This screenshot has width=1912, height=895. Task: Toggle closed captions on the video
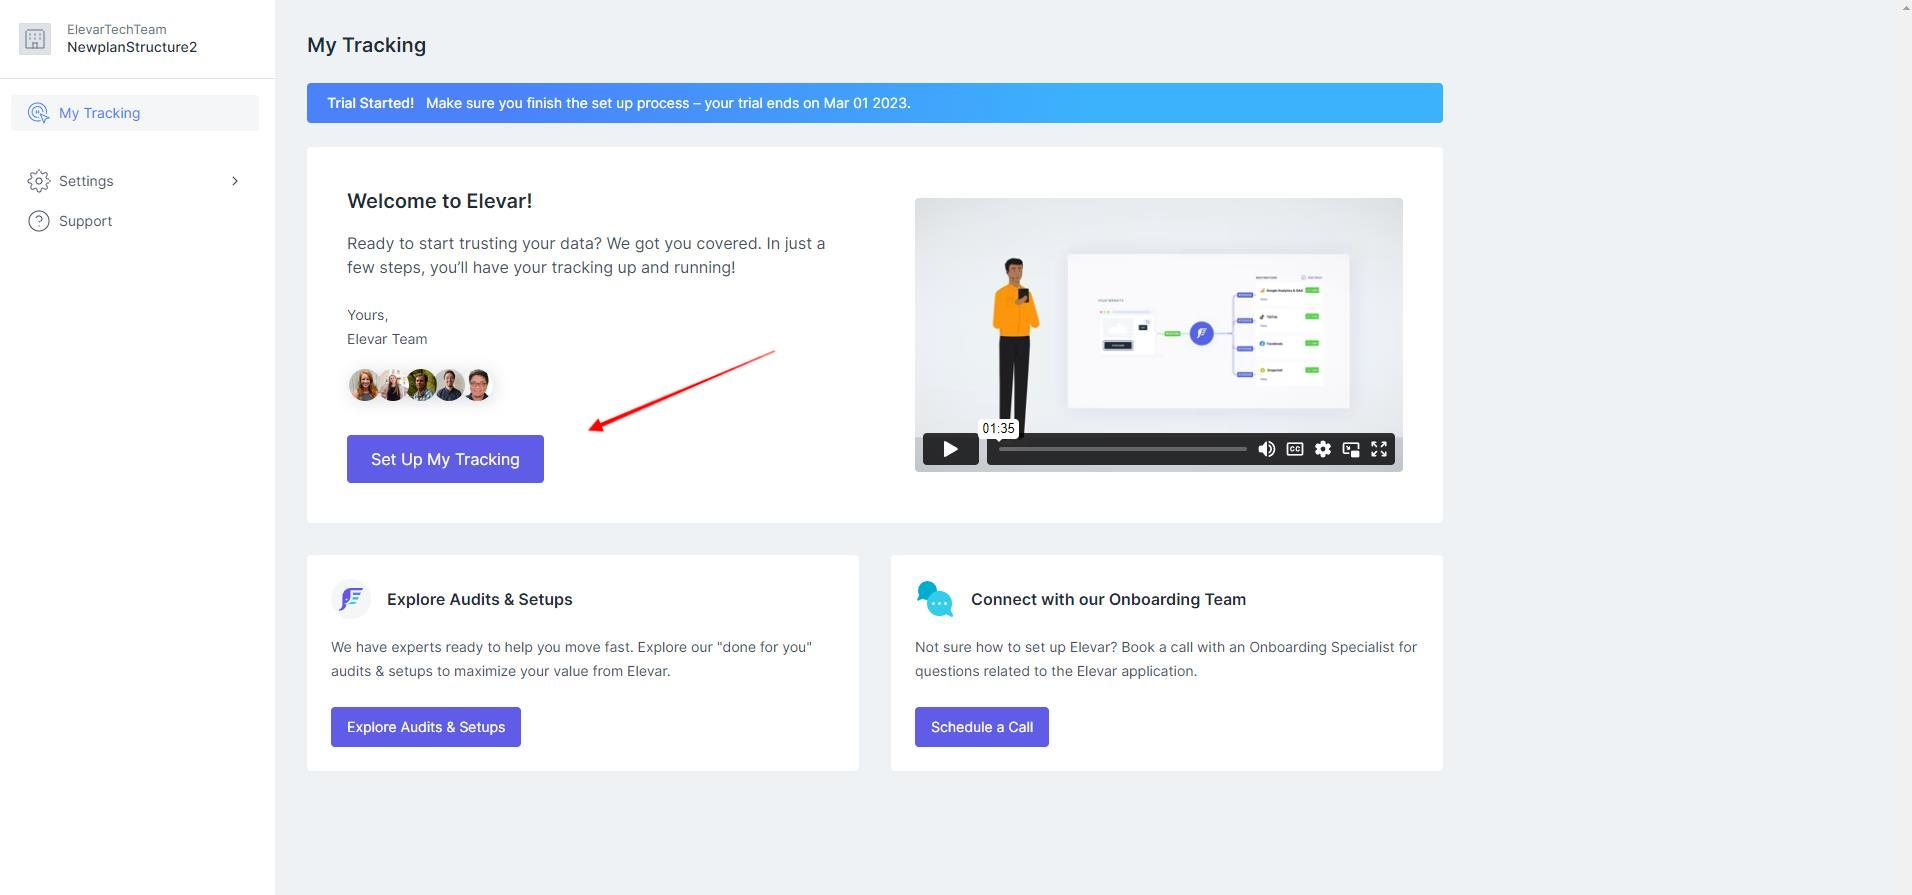tap(1294, 449)
